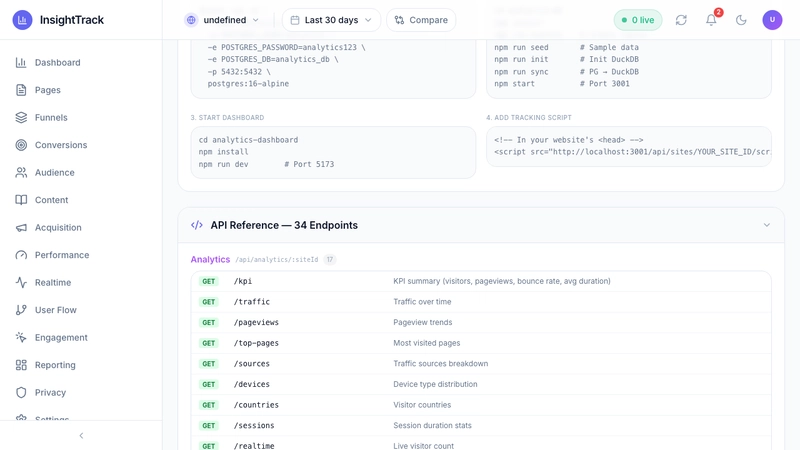The width and height of the screenshot is (800, 450).
Task: Click 'Traffic sources breakdown' description
Action: tap(441, 364)
